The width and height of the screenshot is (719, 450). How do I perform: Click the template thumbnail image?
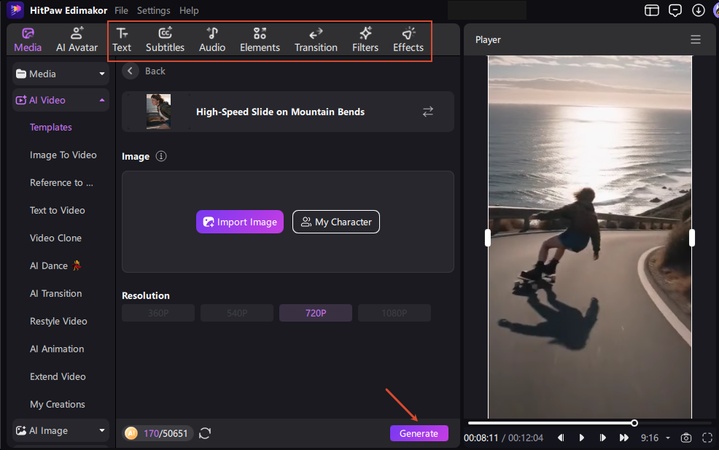(158, 111)
